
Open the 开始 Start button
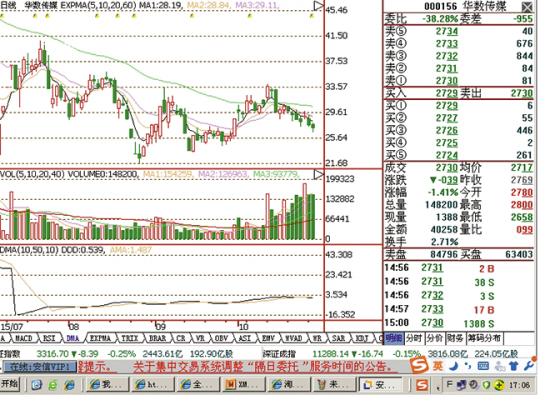(10, 384)
